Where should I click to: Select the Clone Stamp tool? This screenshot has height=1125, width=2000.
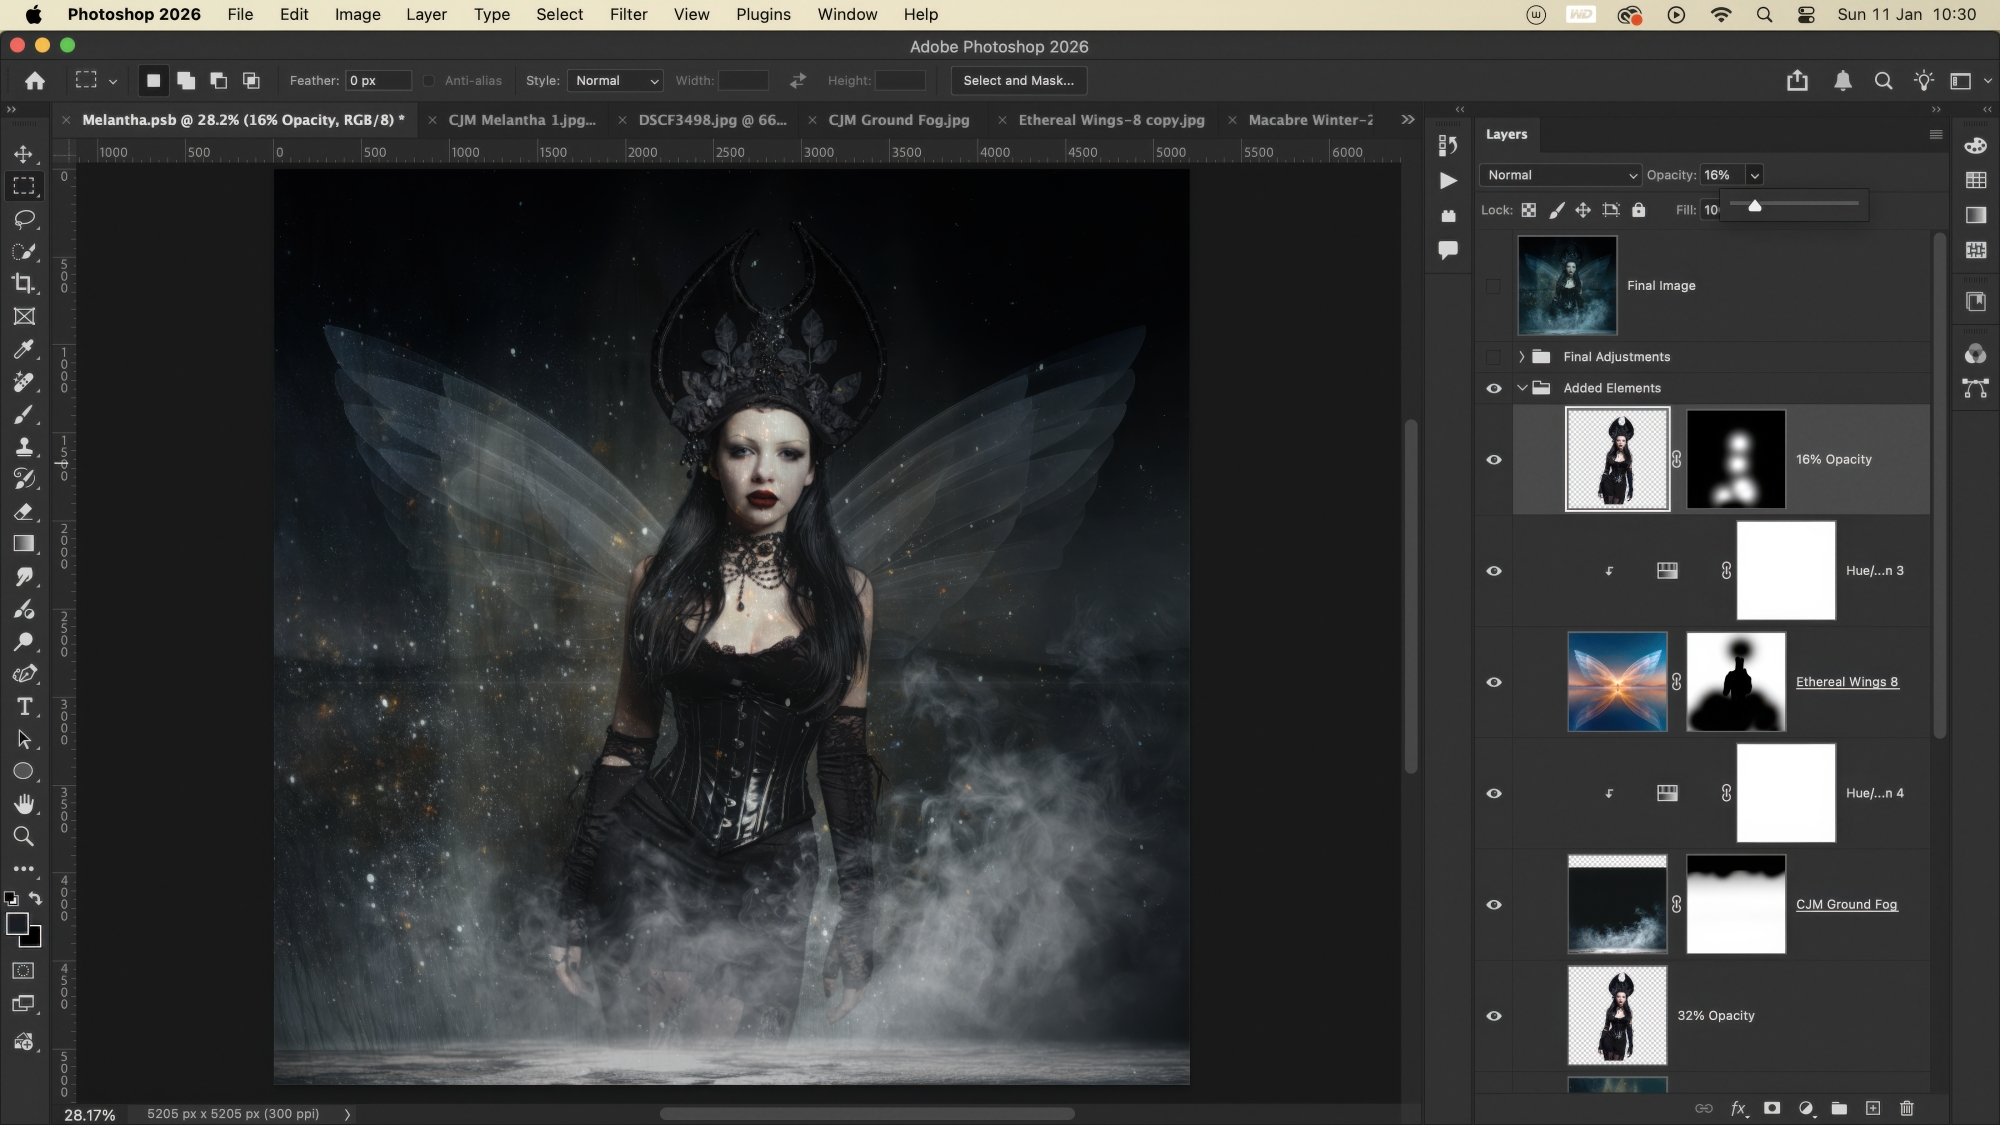pos(24,447)
